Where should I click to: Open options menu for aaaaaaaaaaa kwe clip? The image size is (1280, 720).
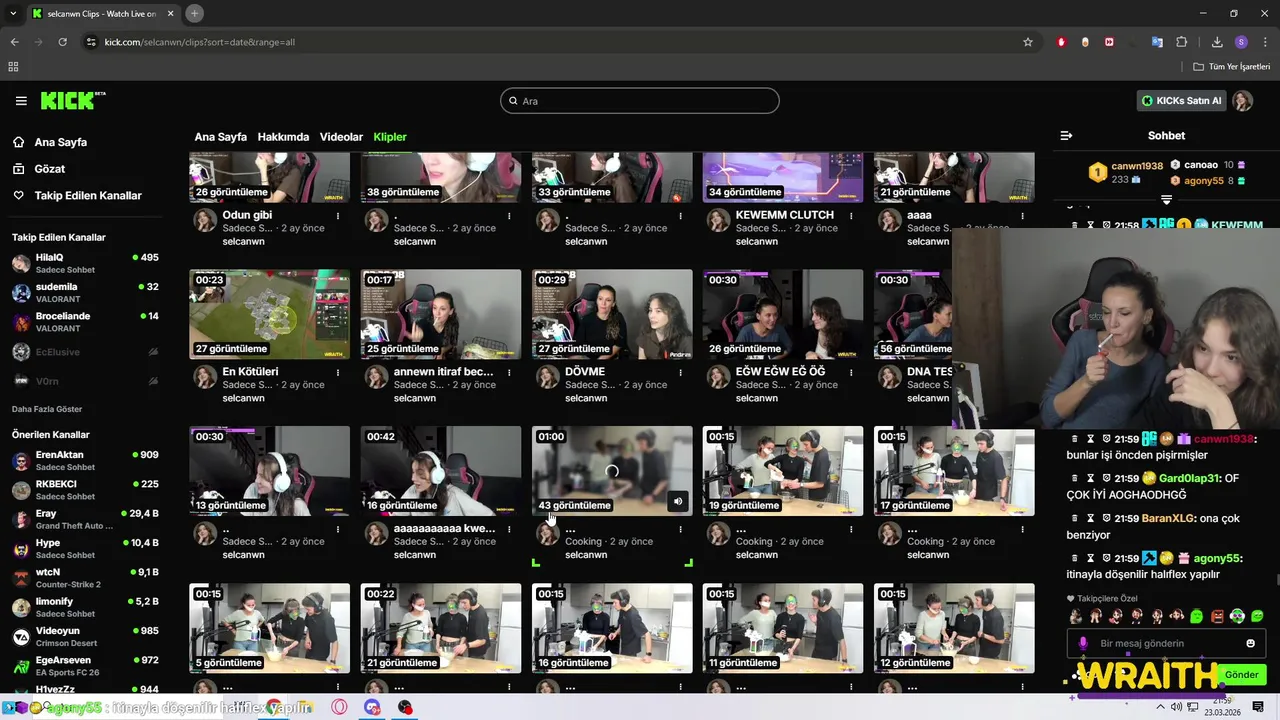click(x=509, y=528)
